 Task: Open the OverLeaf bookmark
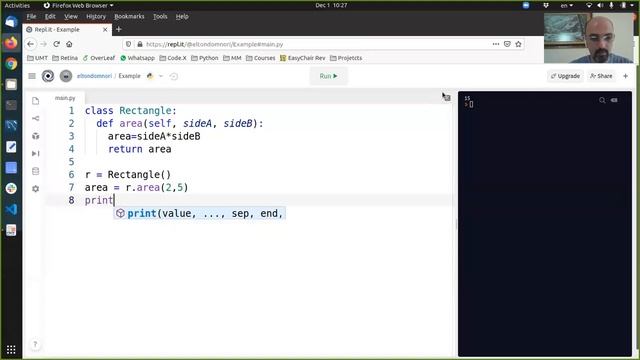coord(99,58)
